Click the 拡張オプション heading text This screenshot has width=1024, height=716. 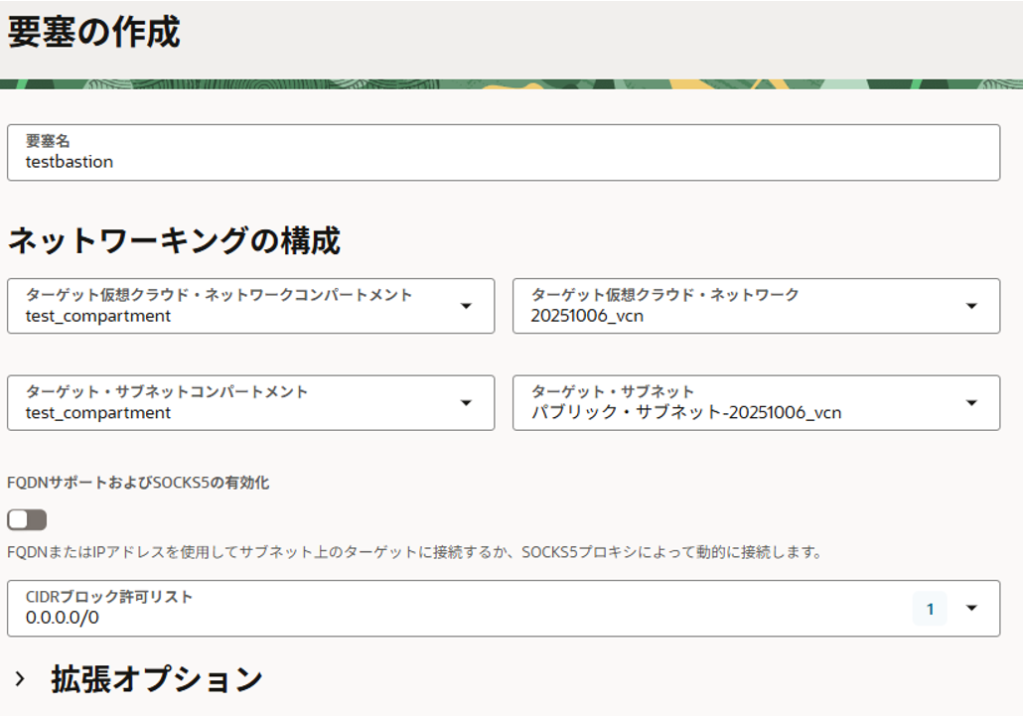157,679
